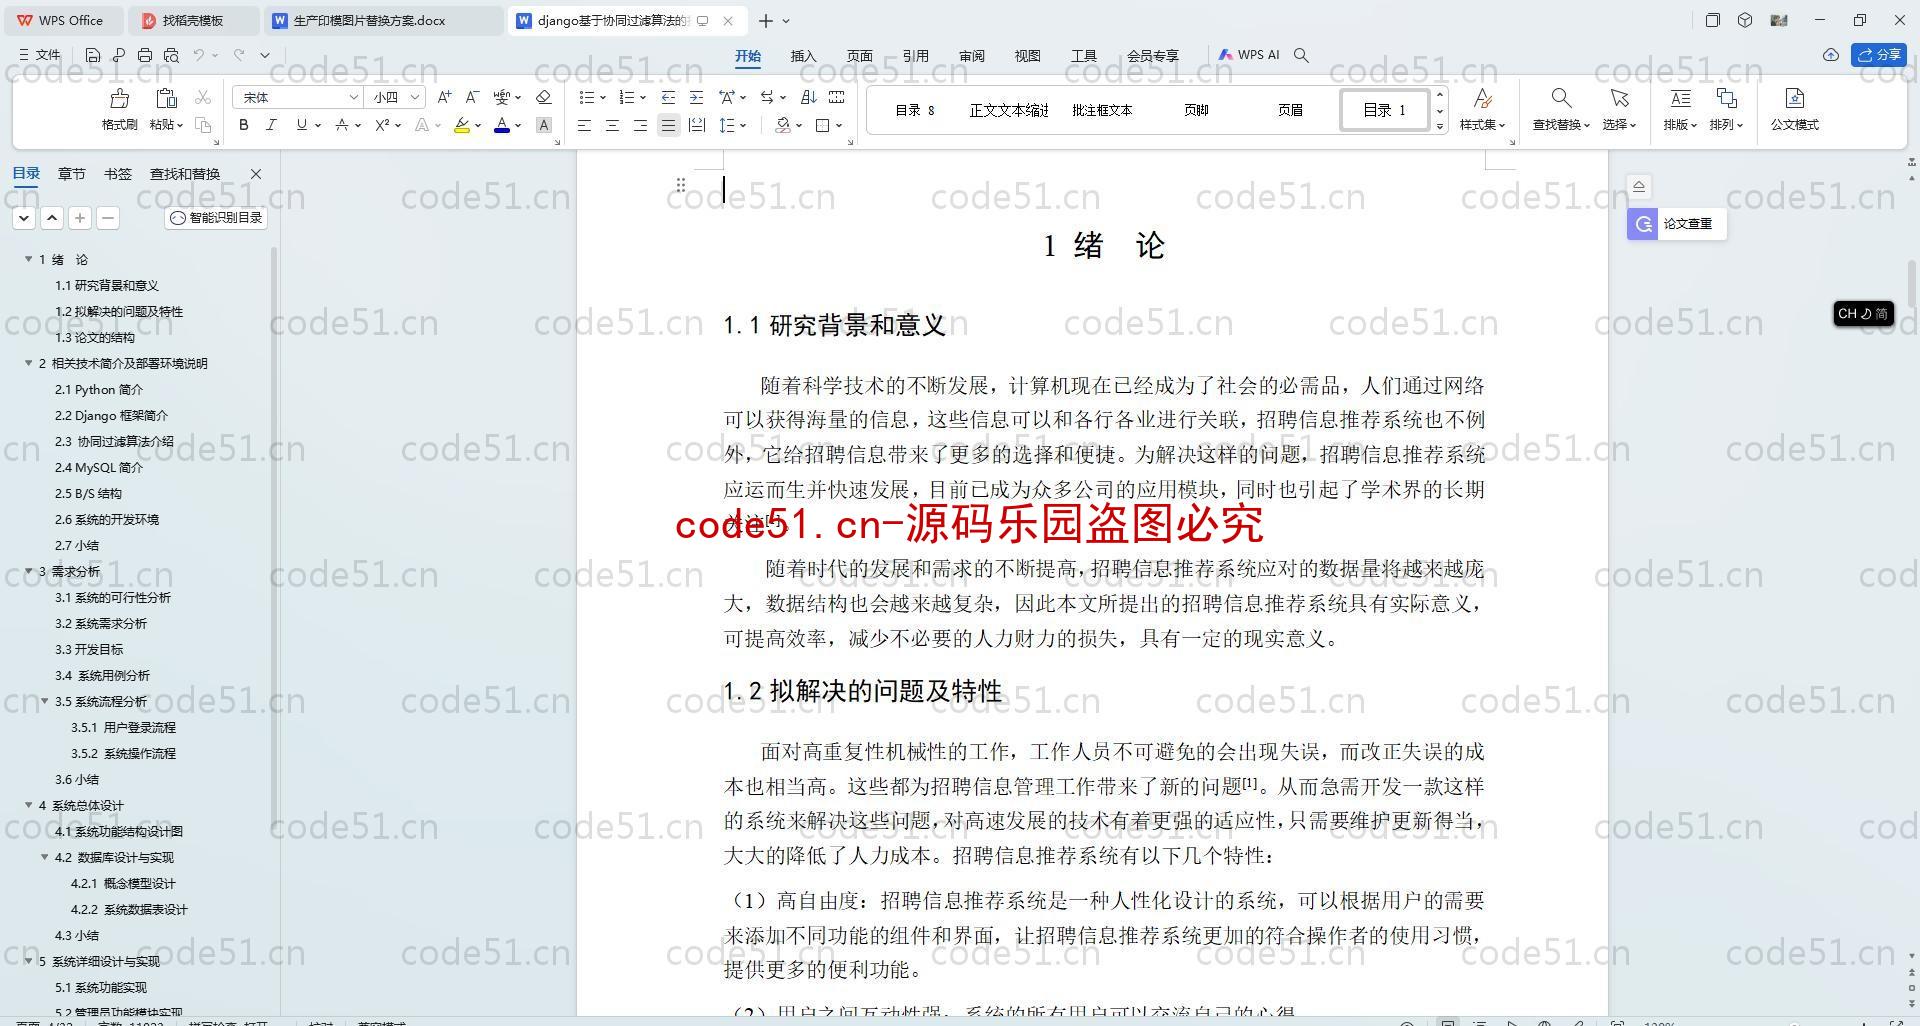Toggle justified paragraph alignment

point(668,125)
